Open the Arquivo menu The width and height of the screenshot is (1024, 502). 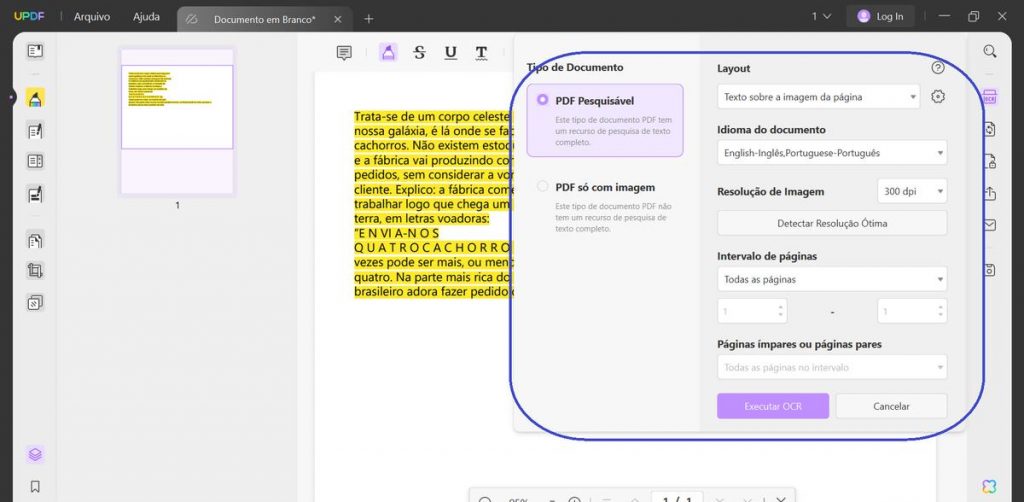tap(92, 17)
